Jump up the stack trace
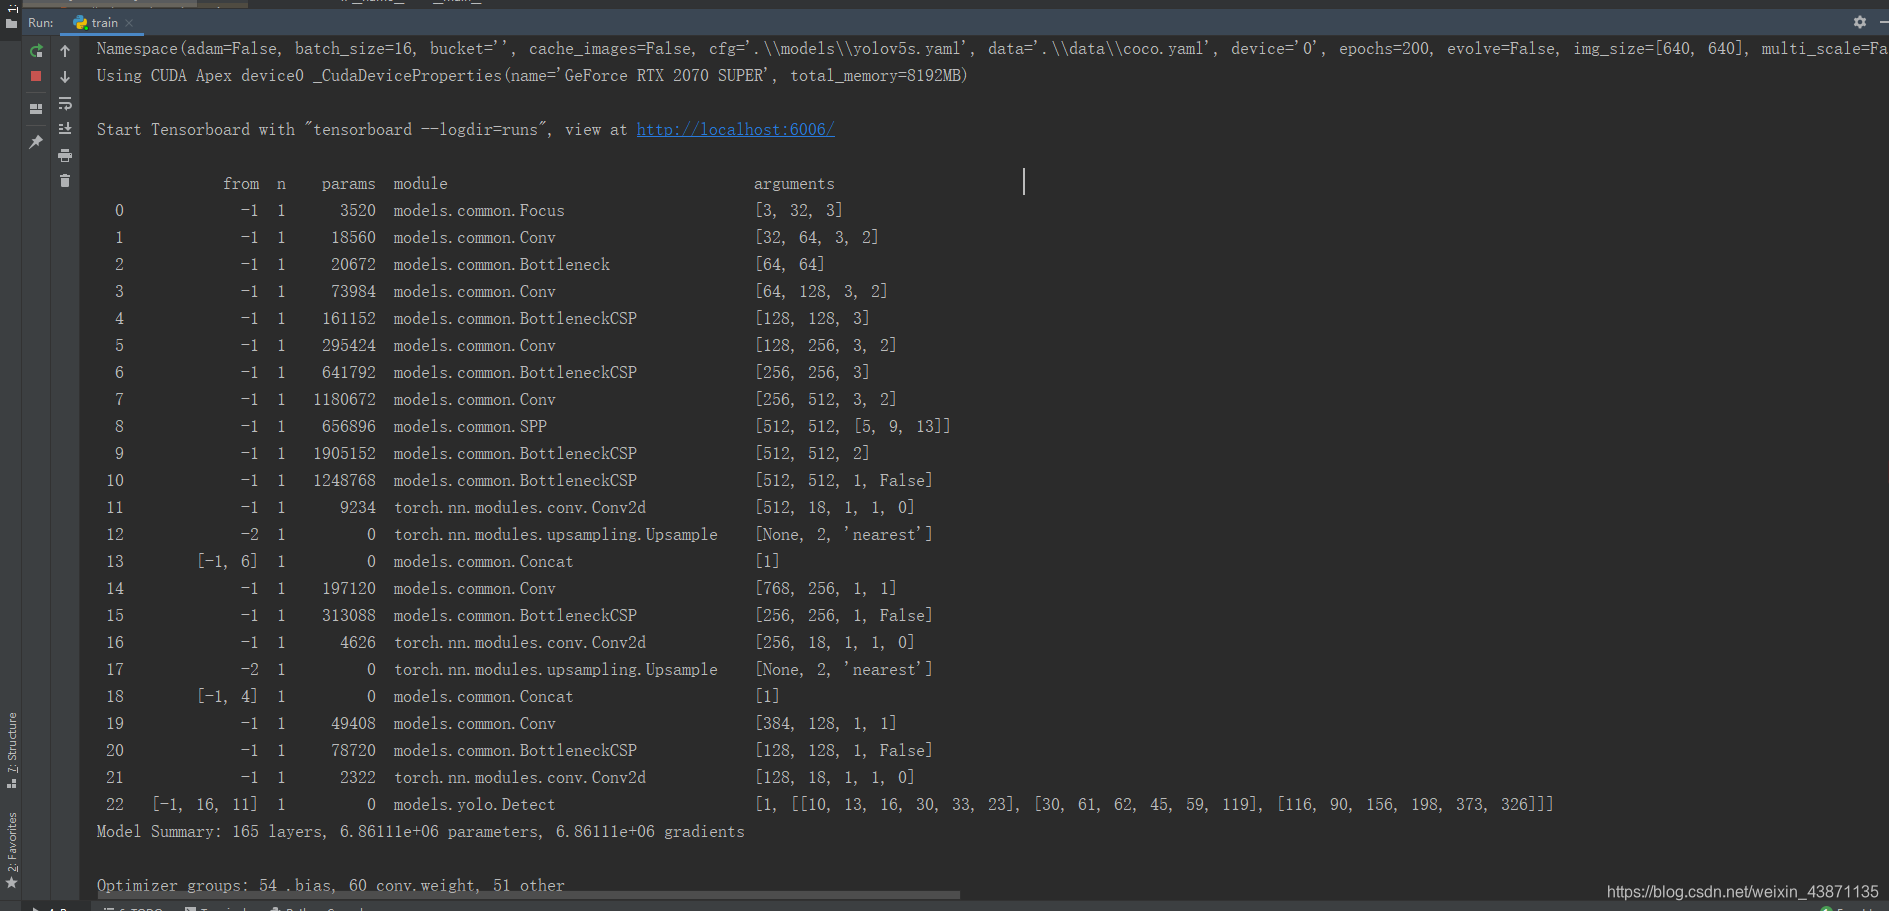Screen dimensions: 1889x911 (x=65, y=50)
